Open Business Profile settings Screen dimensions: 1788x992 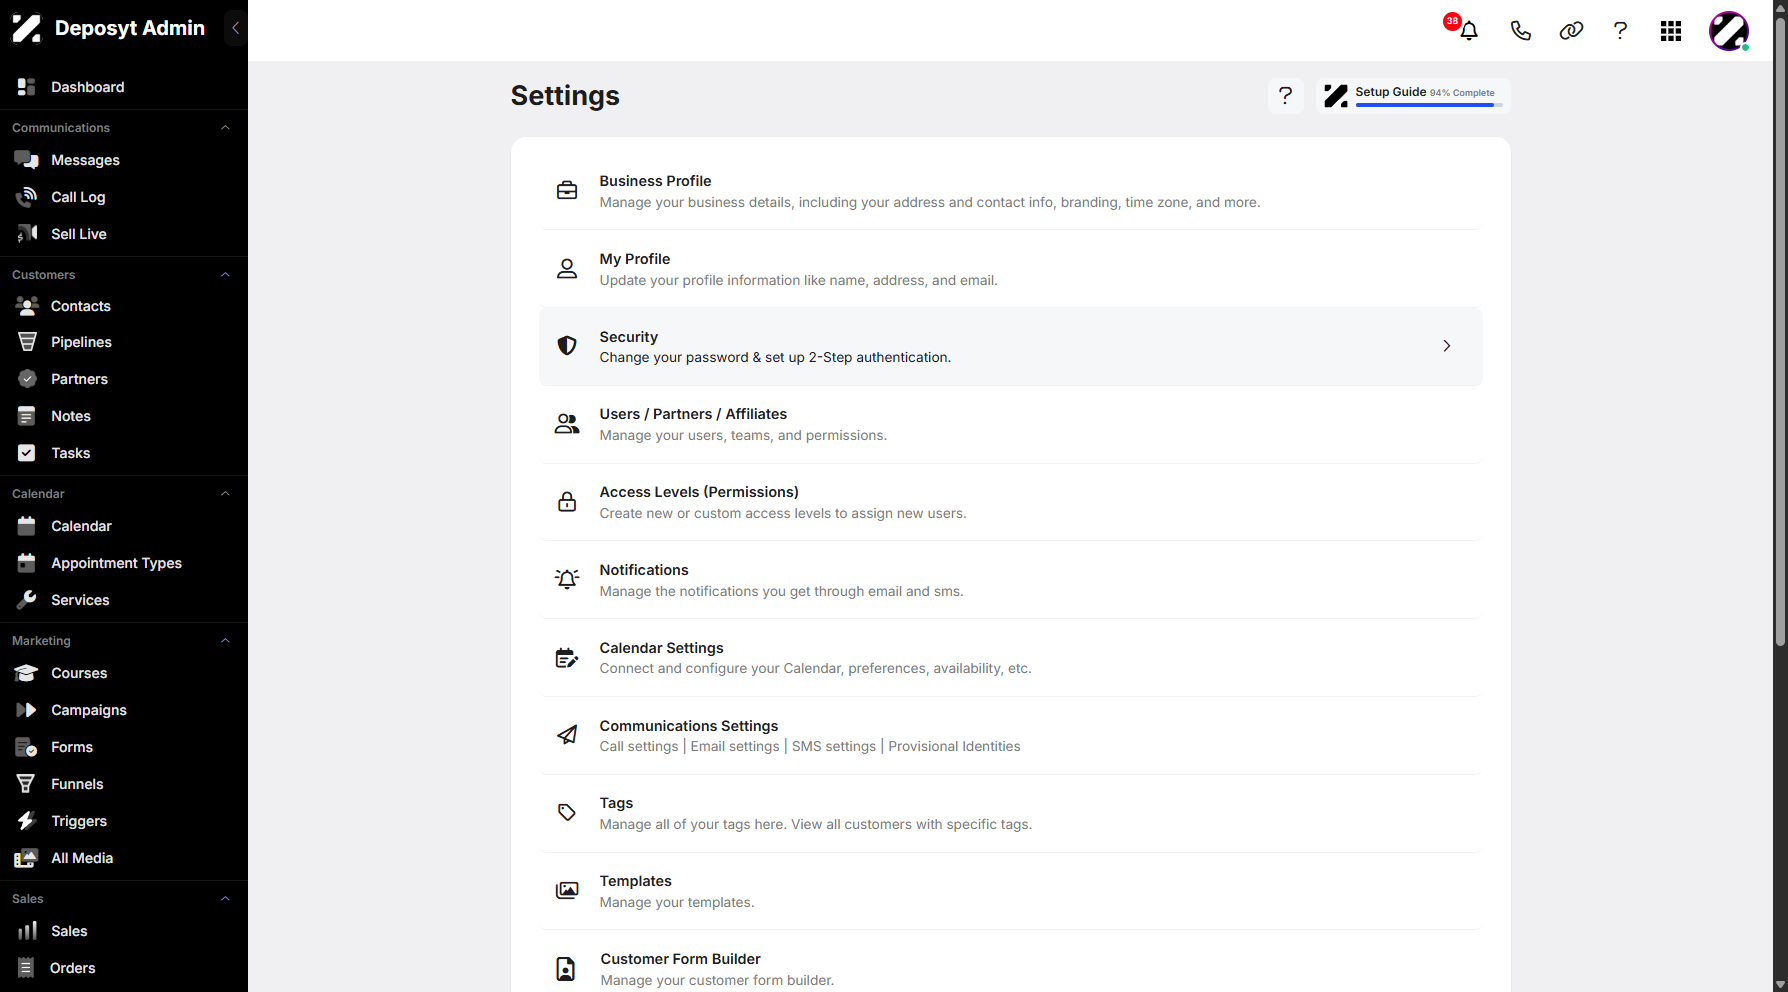click(1011, 191)
